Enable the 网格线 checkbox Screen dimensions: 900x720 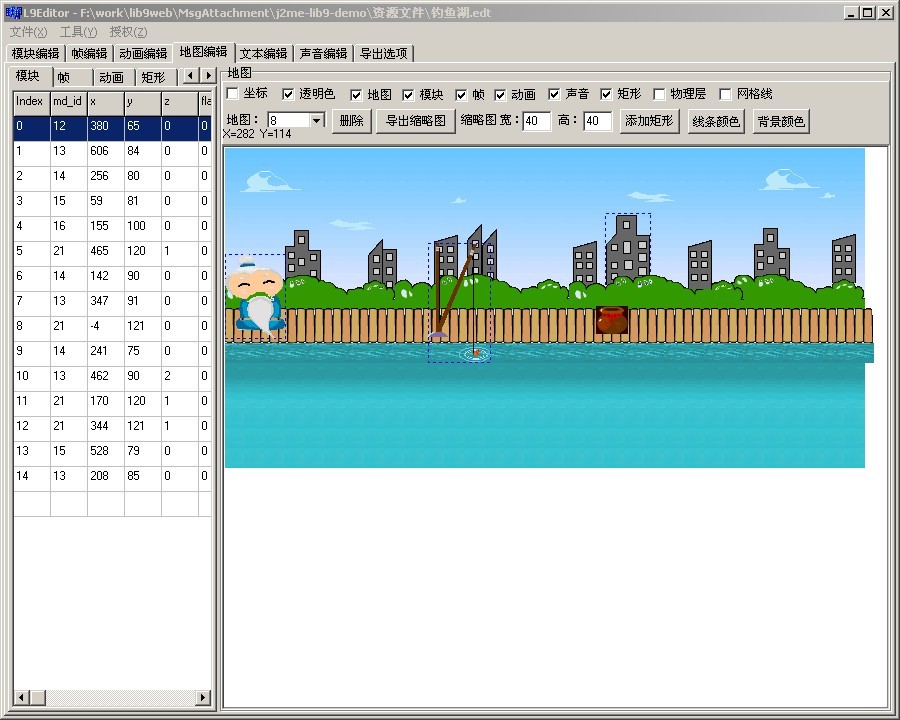click(x=726, y=94)
